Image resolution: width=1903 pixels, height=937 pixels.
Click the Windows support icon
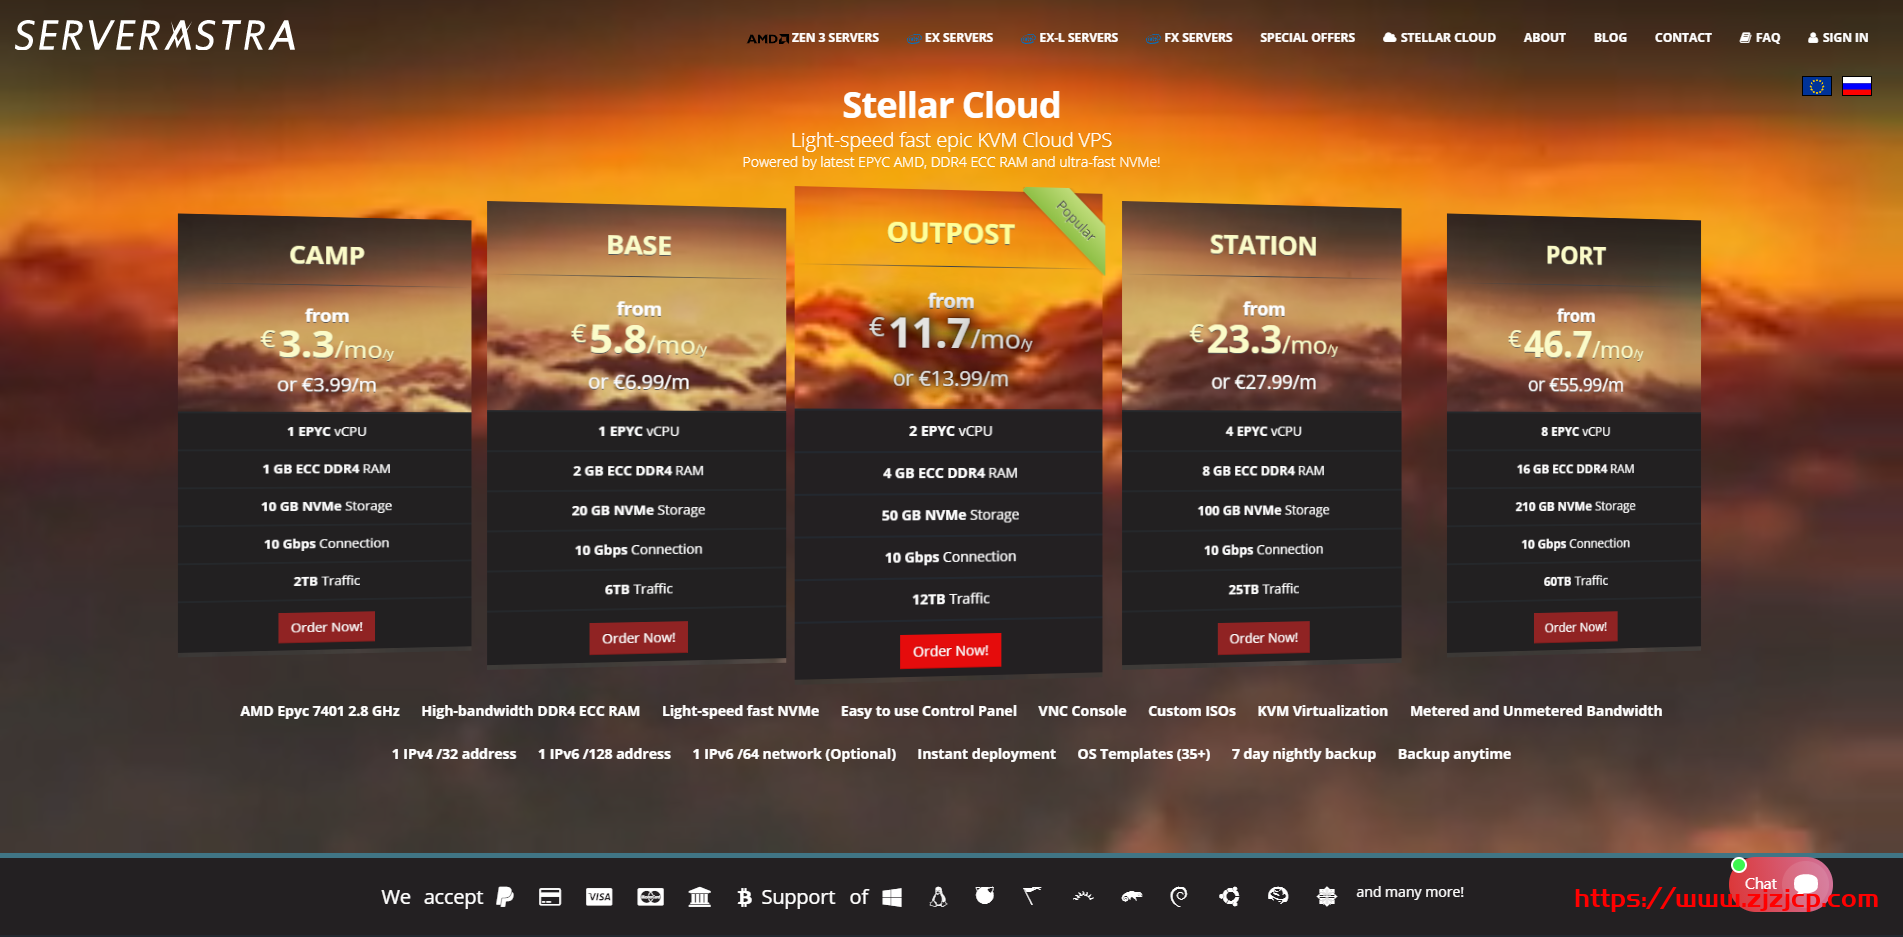[892, 897]
